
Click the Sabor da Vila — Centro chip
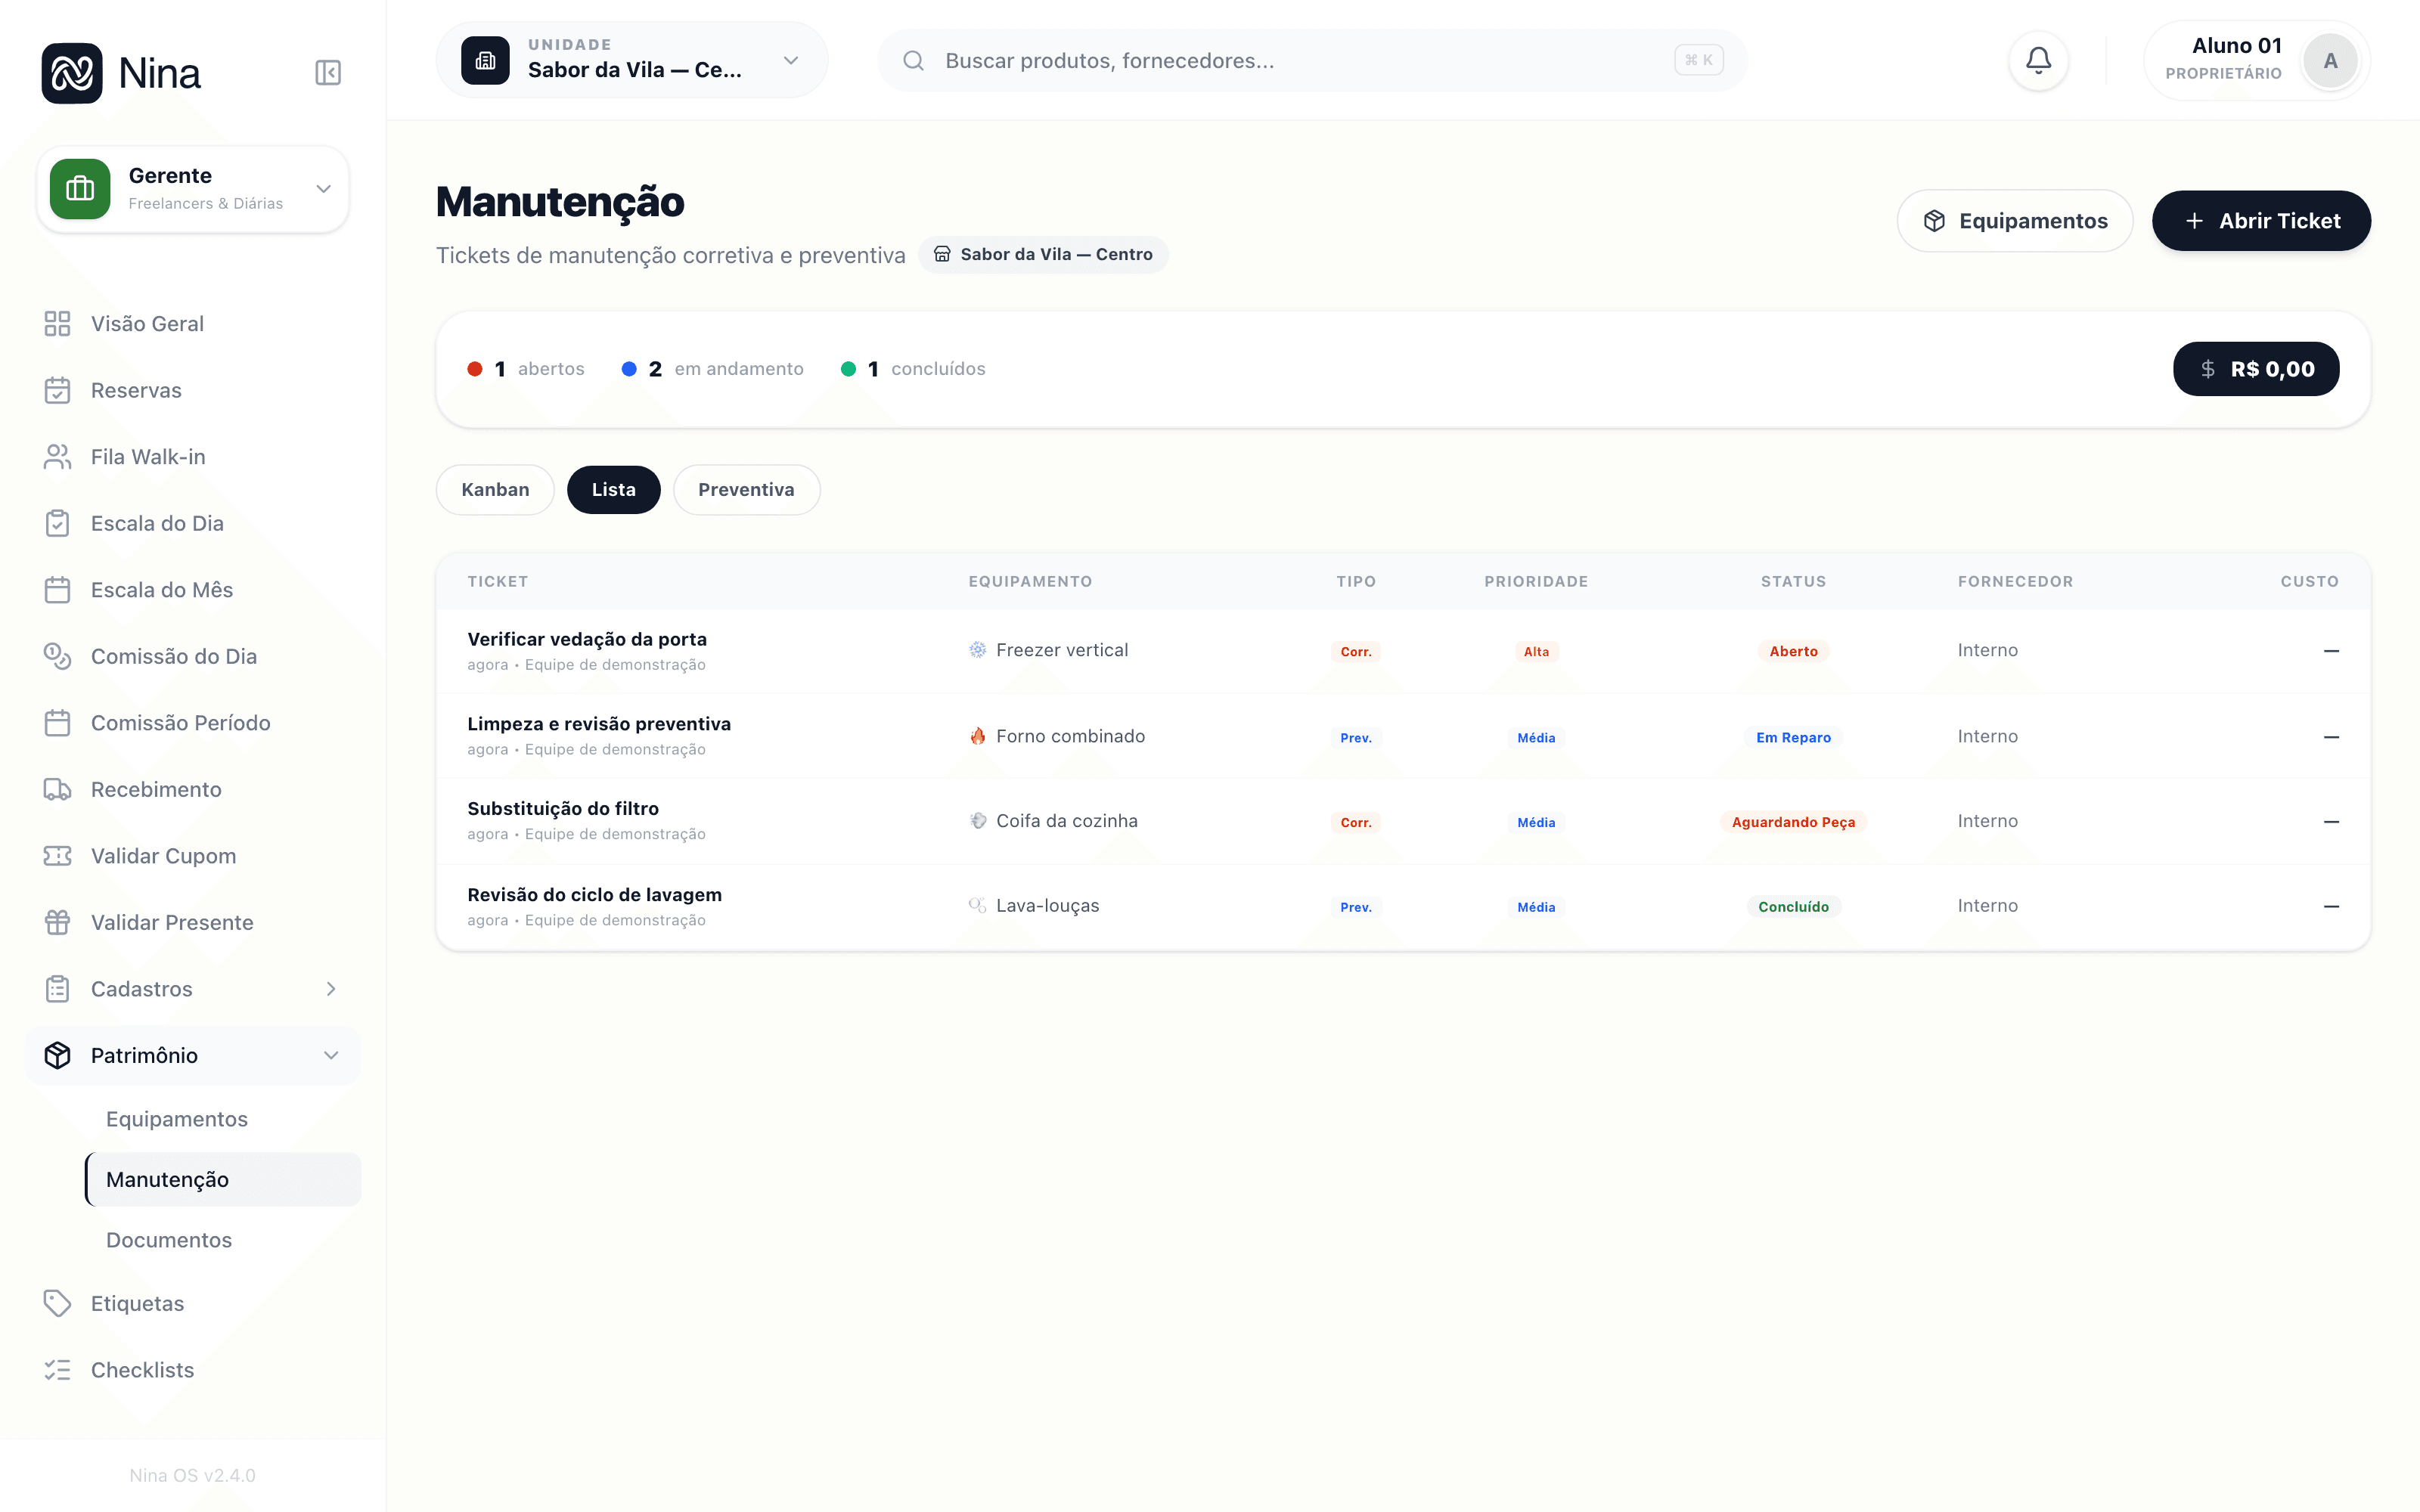pos(1043,254)
